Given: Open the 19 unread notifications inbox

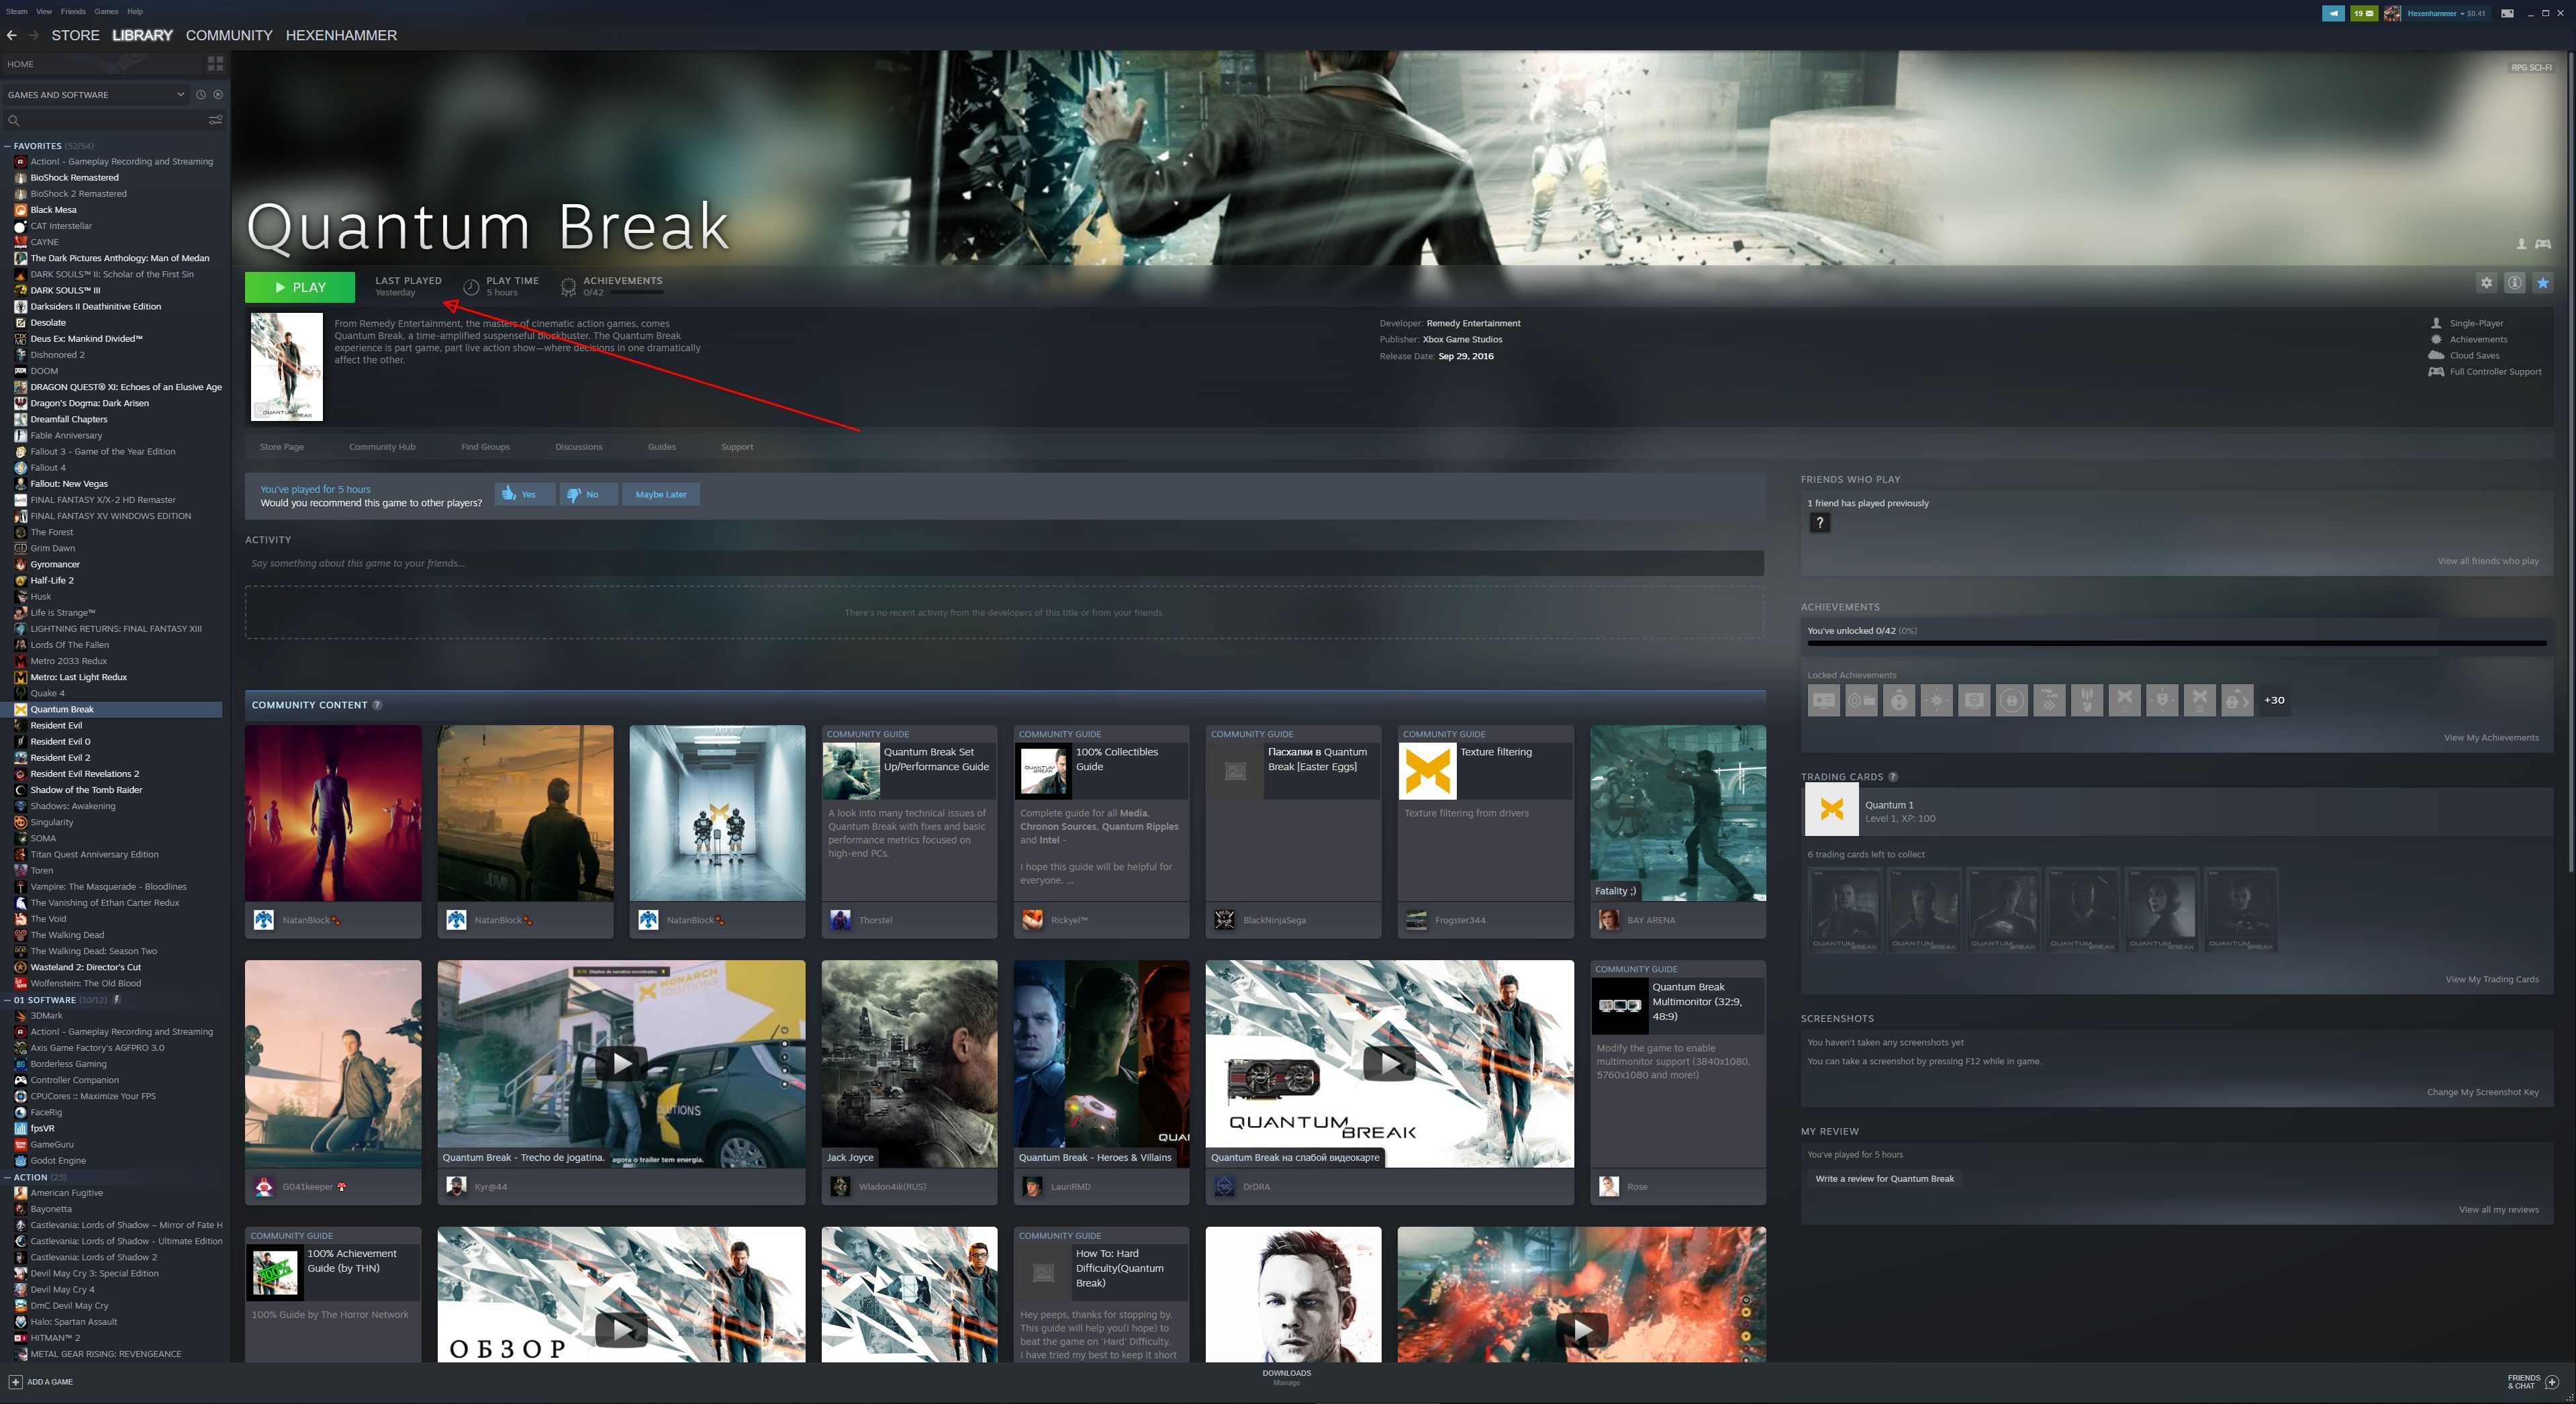Looking at the screenshot, I should [x=2364, y=13].
